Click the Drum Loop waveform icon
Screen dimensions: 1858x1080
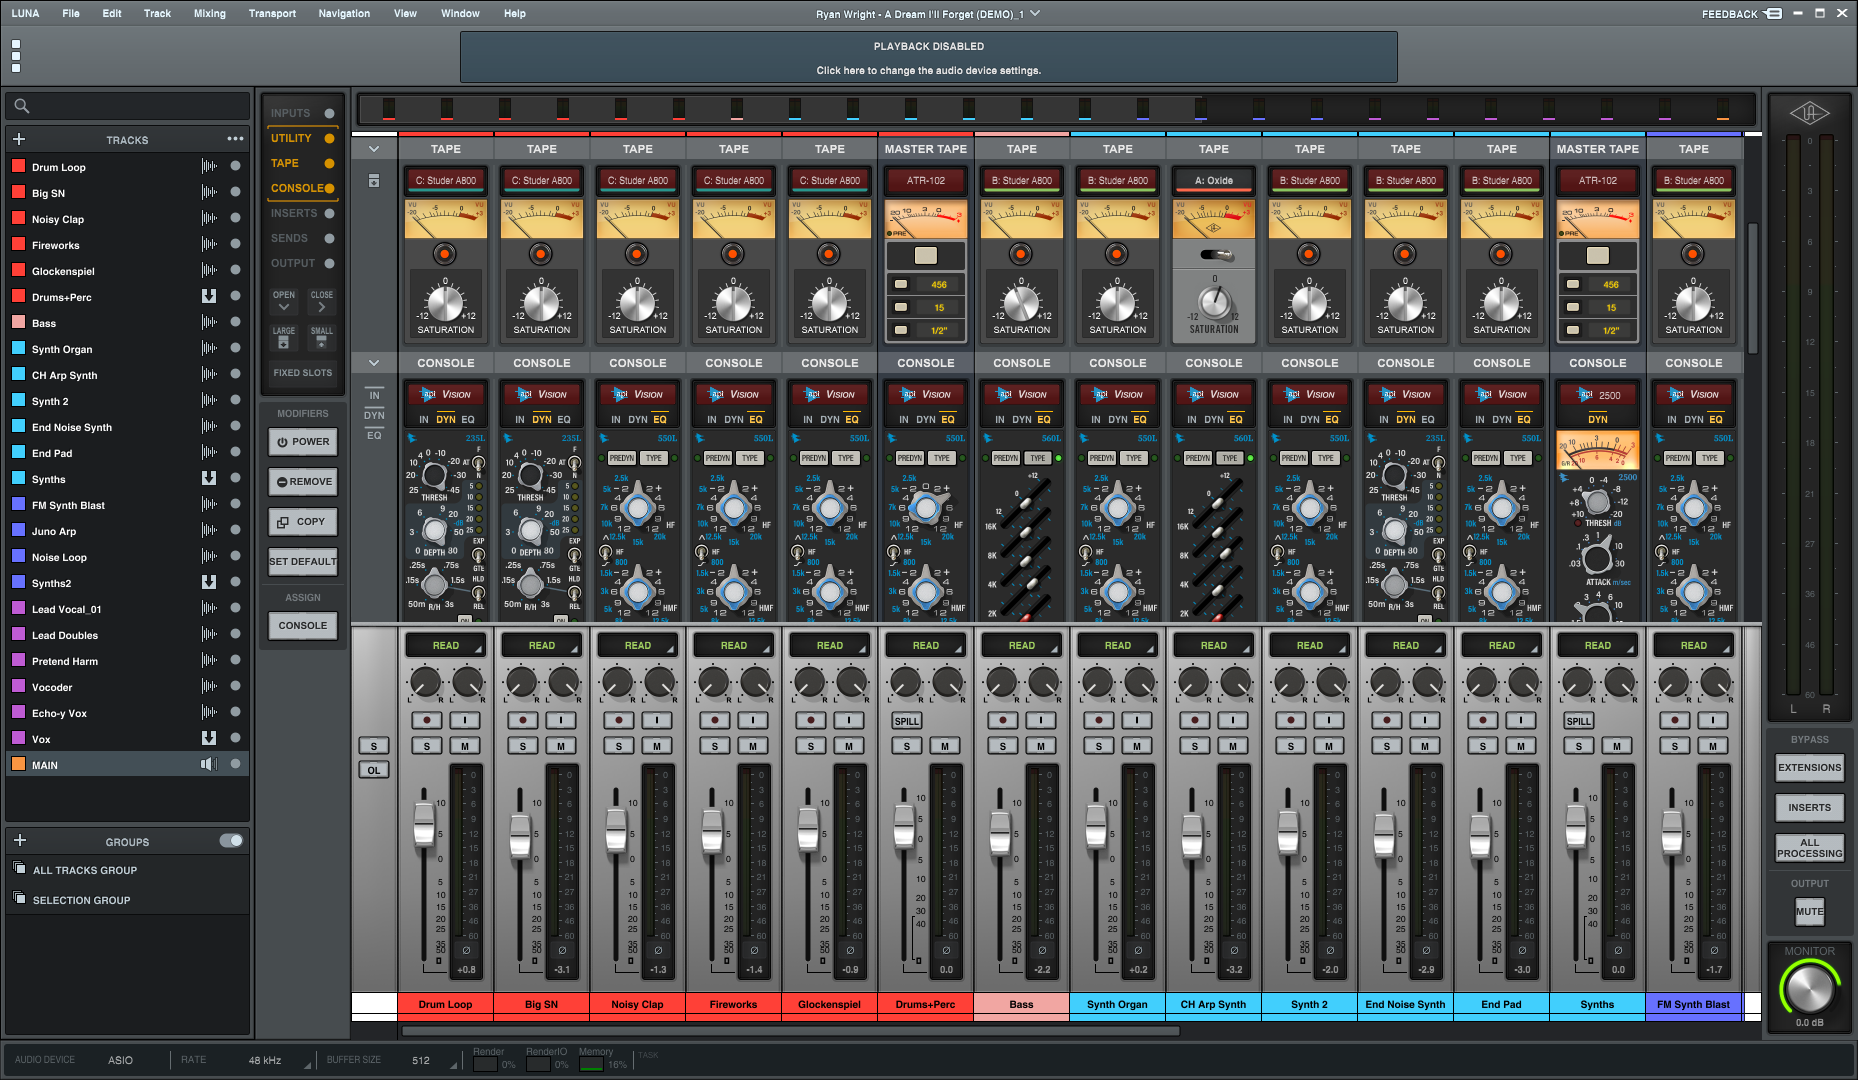click(x=209, y=167)
